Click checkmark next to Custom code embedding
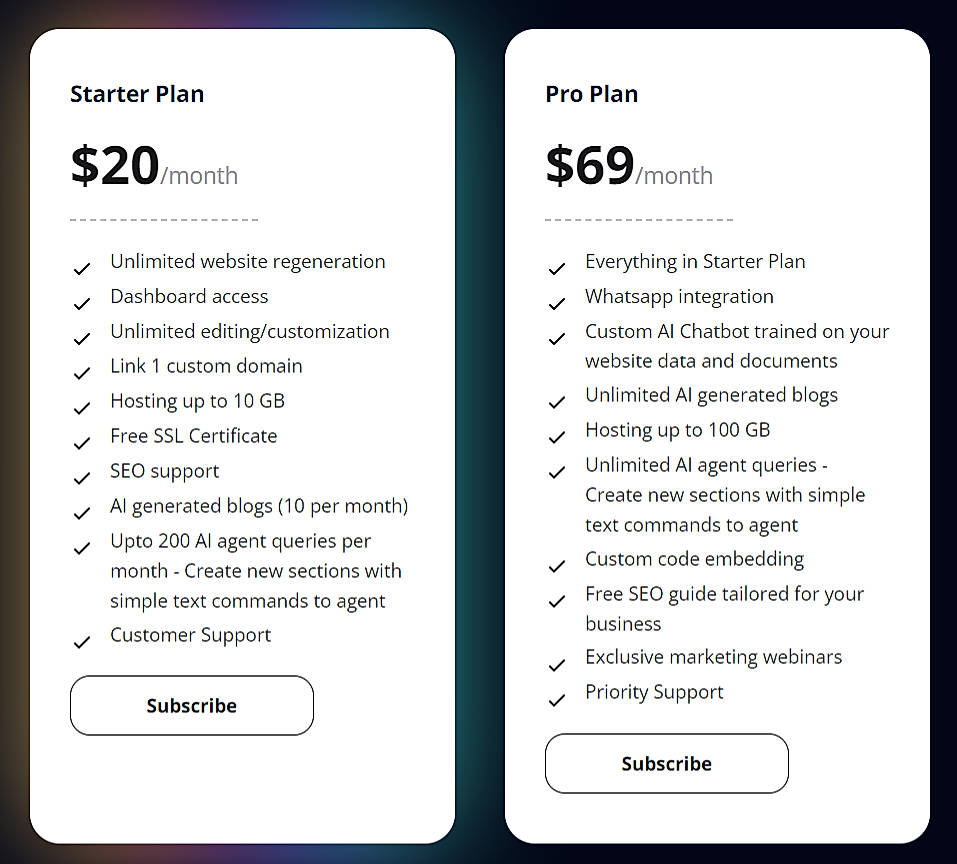This screenshot has height=864, width=957. (x=557, y=566)
